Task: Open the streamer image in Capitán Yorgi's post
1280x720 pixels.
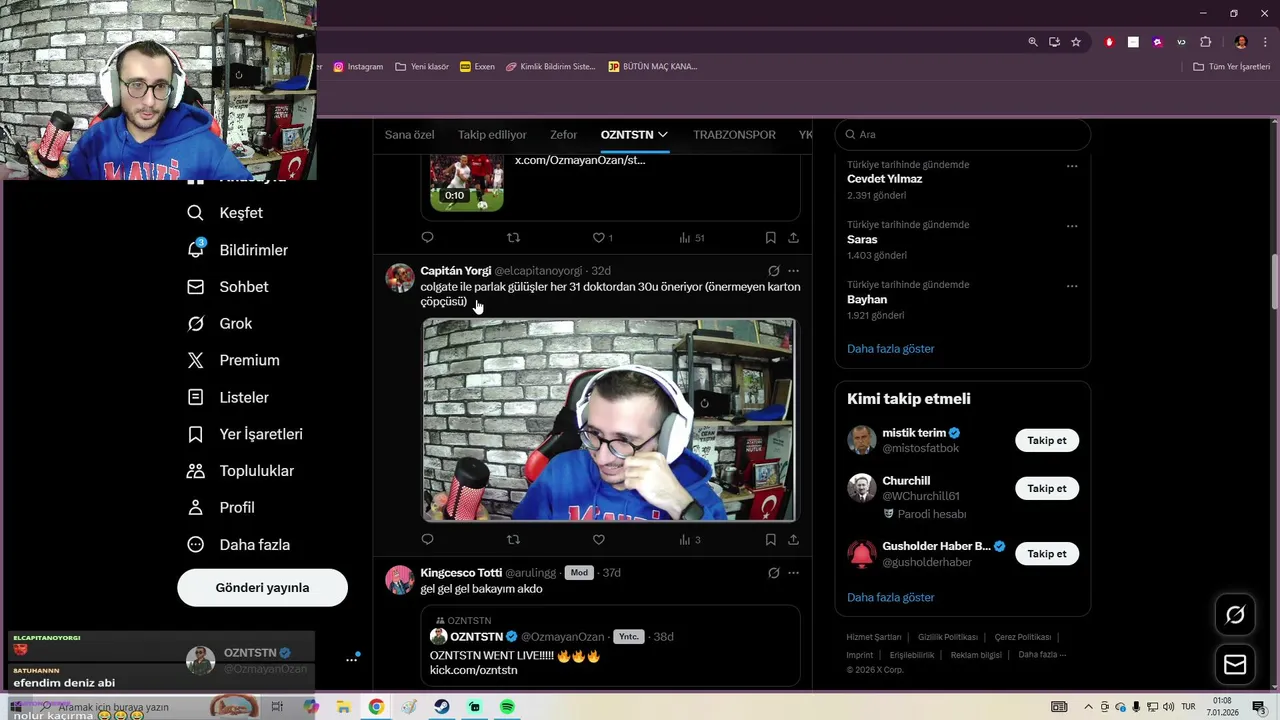Action: coord(609,420)
